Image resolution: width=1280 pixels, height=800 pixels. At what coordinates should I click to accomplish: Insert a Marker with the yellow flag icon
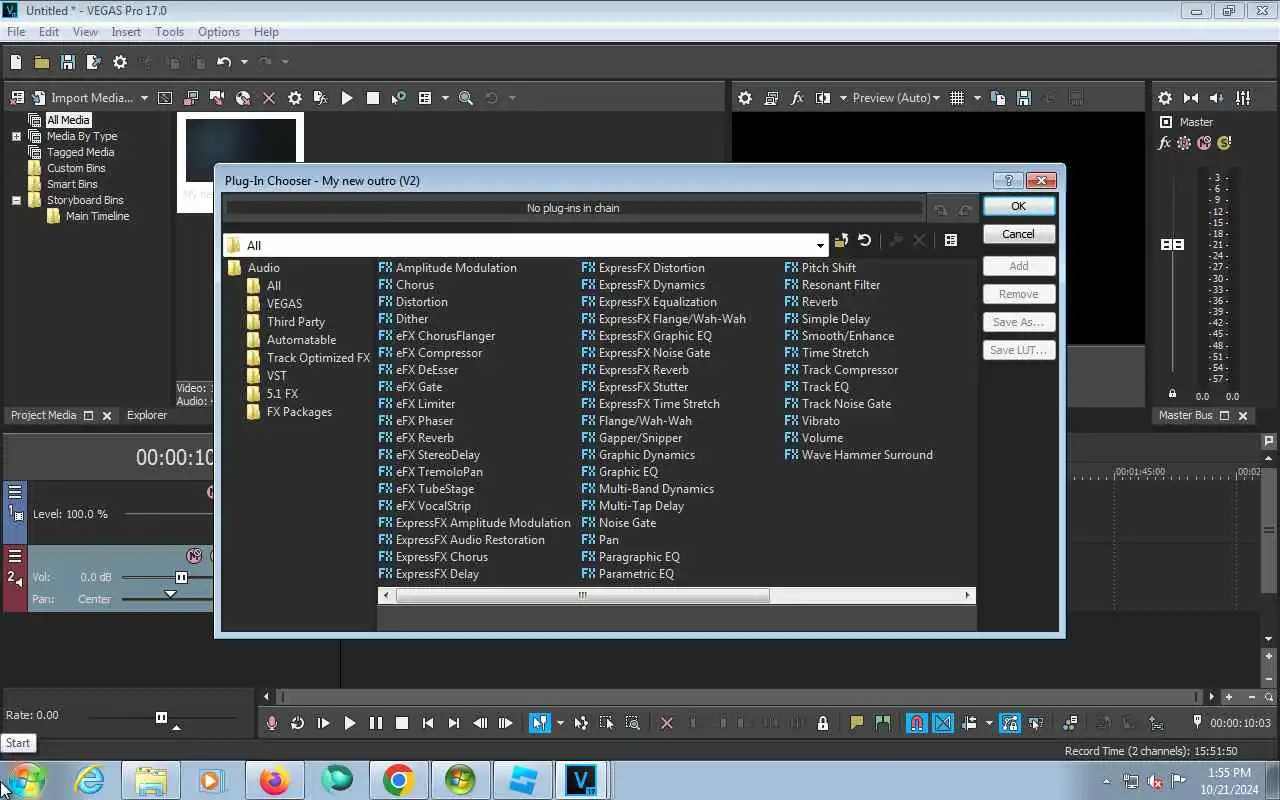[x=857, y=723]
